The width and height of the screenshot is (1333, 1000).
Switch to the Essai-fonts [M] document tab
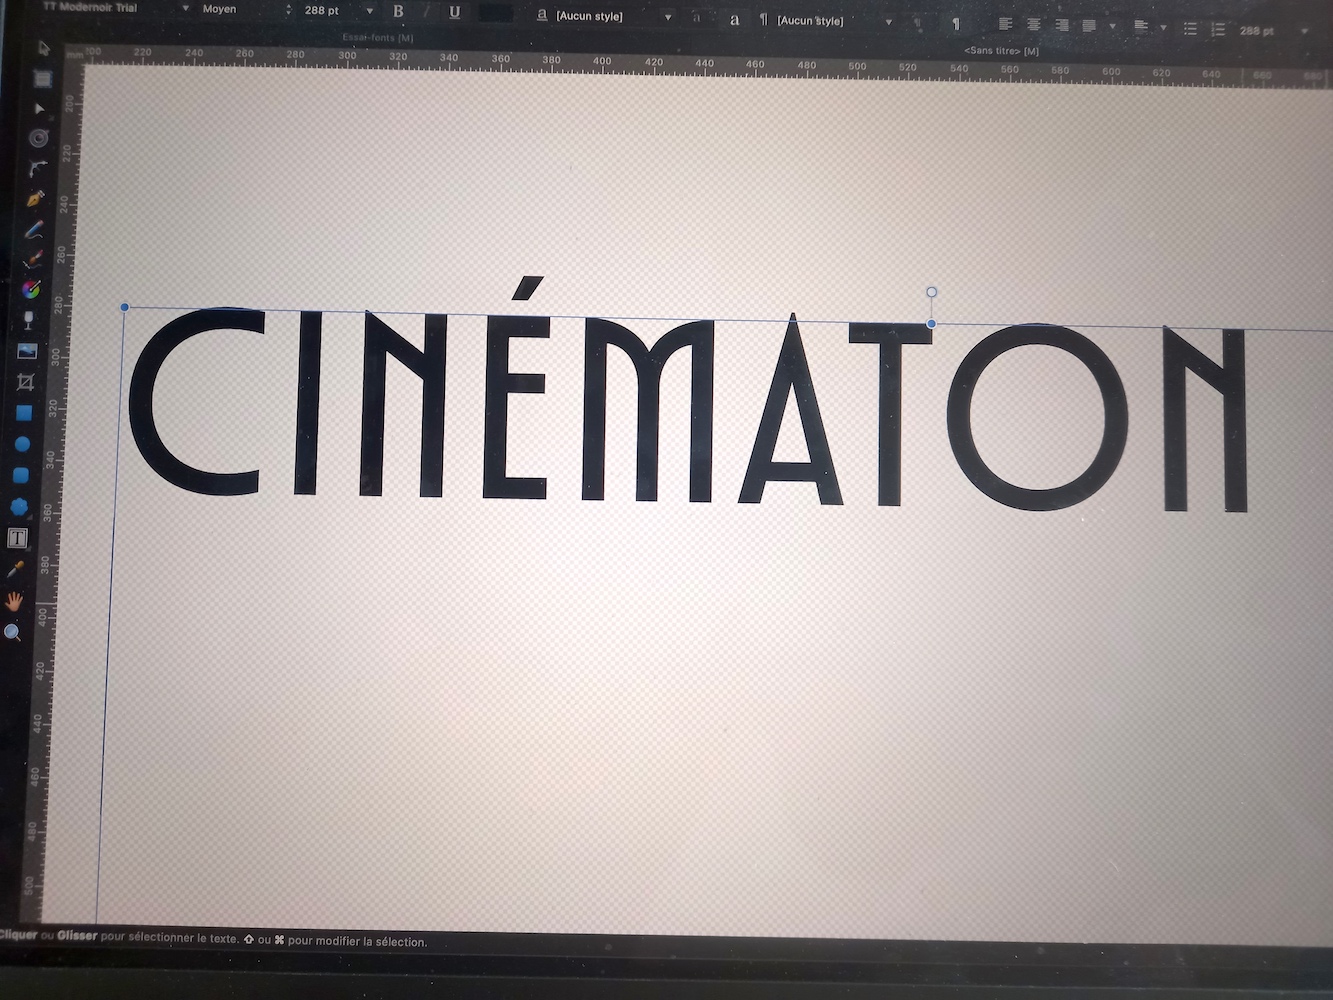click(x=378, y=38)
